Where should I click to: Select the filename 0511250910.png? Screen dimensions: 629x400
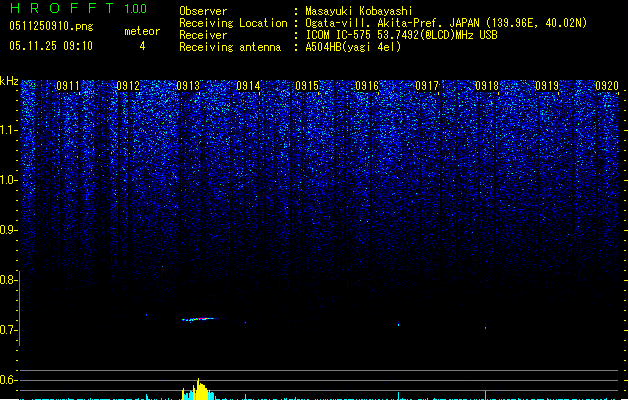(51, 26)
